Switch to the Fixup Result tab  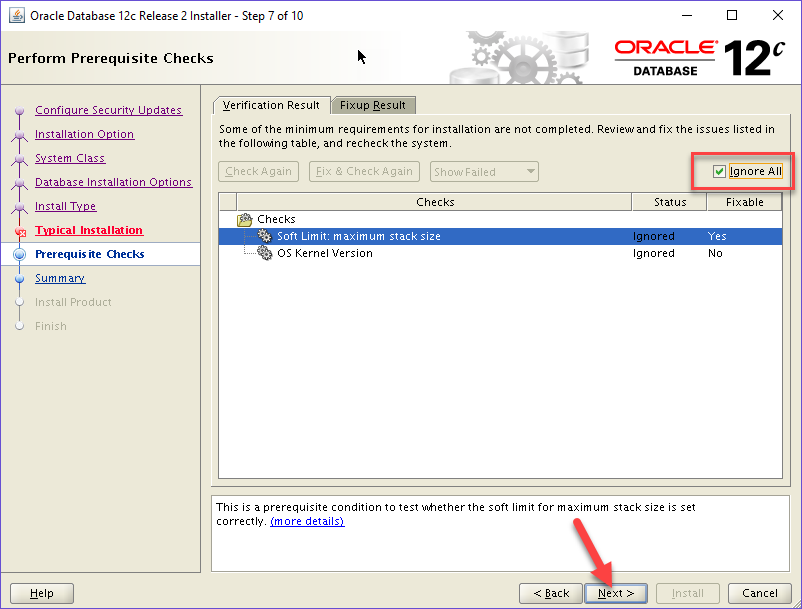pos(373,105)
